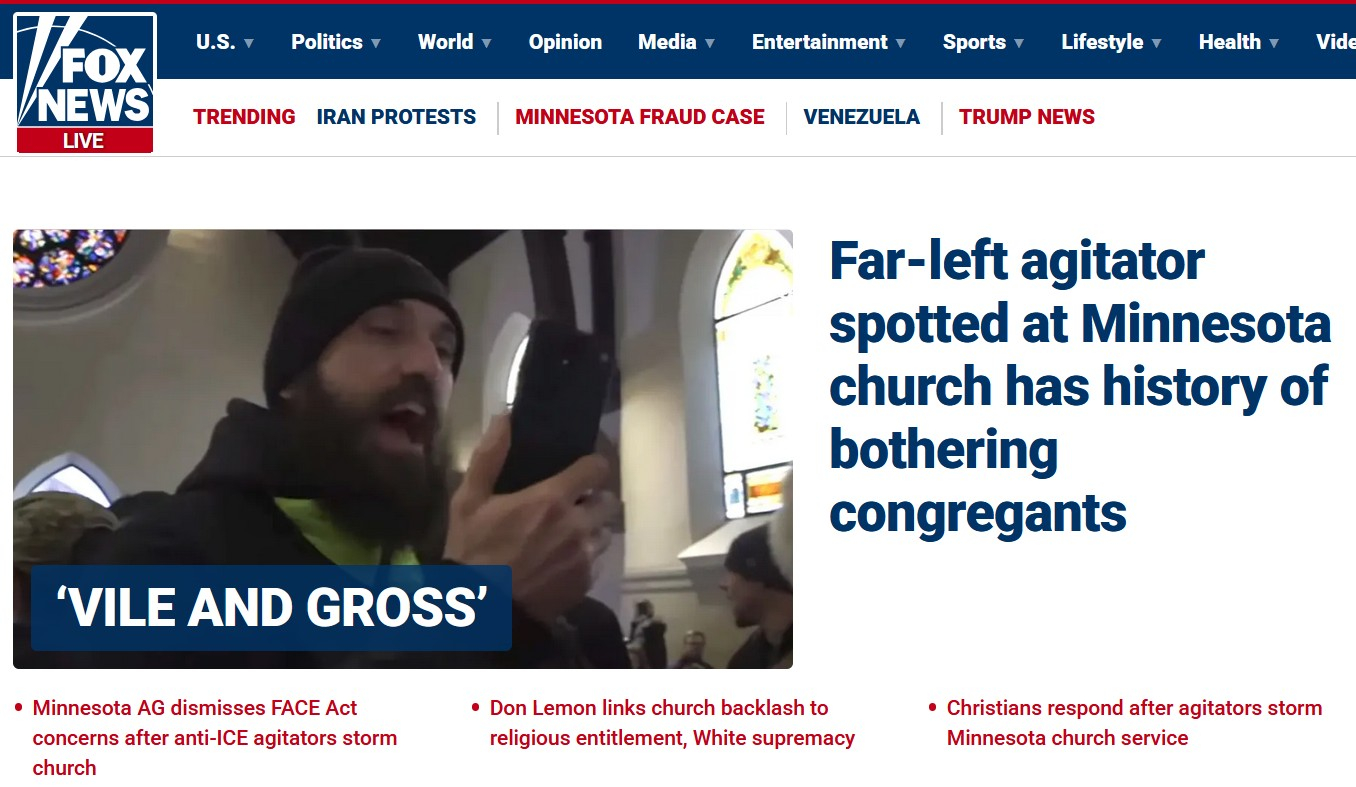Expand the Politics menu arrow
Viewport: 1356px width, 787px height.
point(376,43)
